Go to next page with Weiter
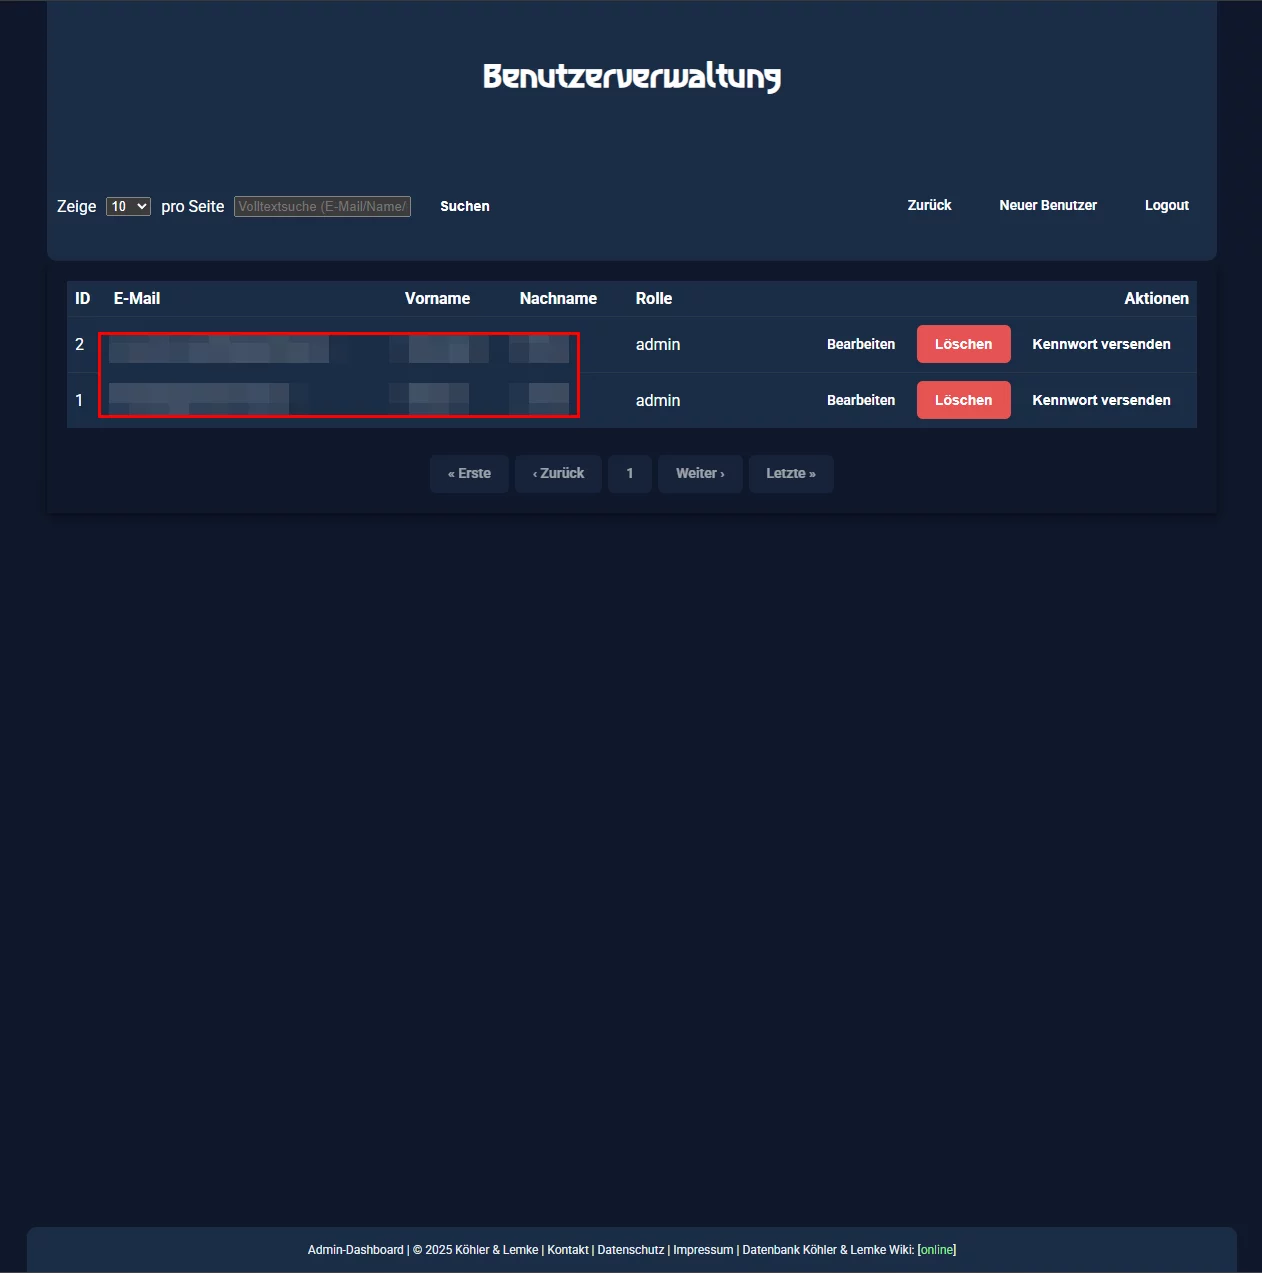The height and width of the screenshot is (1273, 1262). click(700, 474)
